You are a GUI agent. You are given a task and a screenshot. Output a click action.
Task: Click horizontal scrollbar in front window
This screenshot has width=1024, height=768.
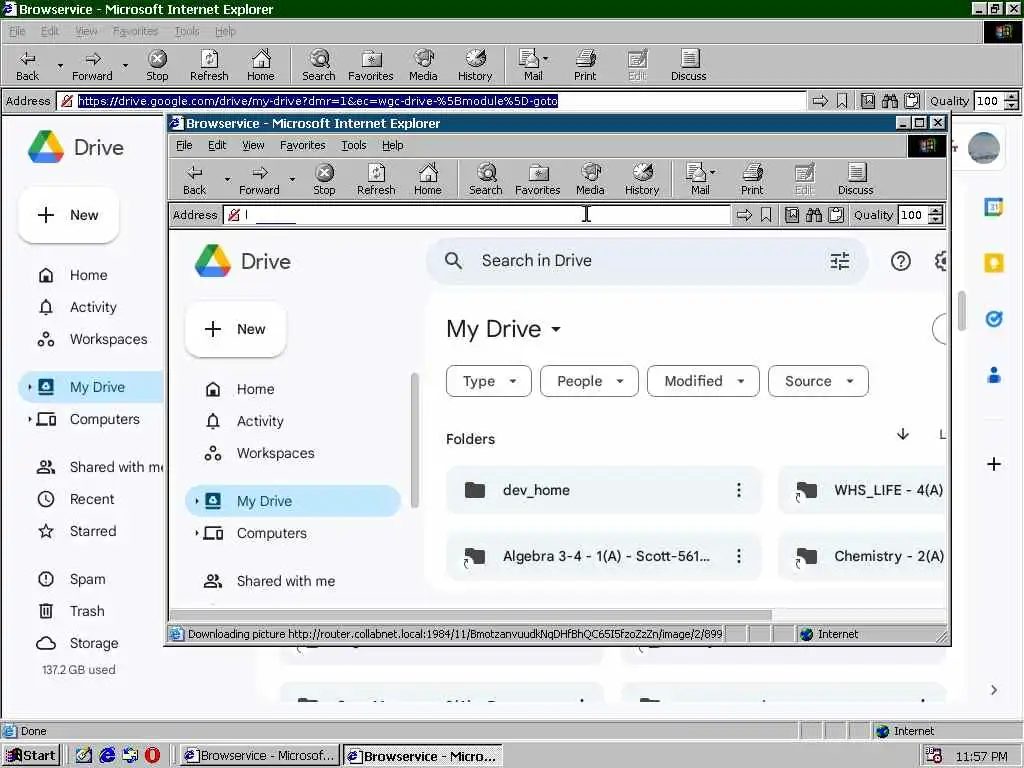click(471, 615)
